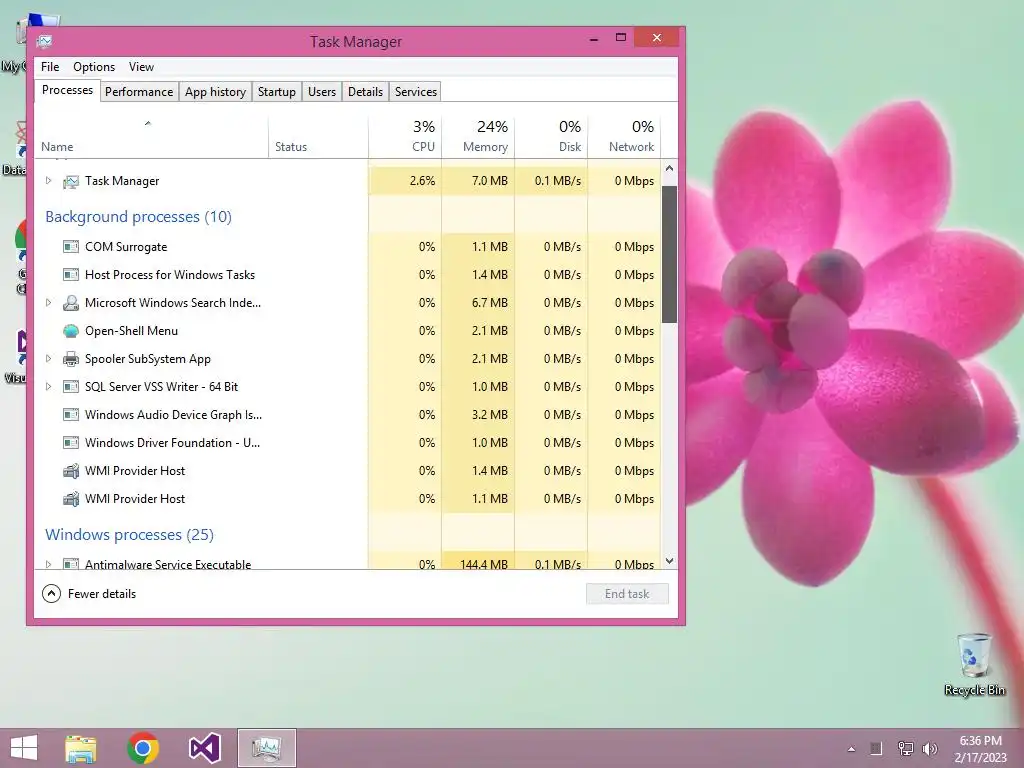Click the second WMI Provider Host icon
Viewport: 1024px width, 768px height.
pos(71,499)
